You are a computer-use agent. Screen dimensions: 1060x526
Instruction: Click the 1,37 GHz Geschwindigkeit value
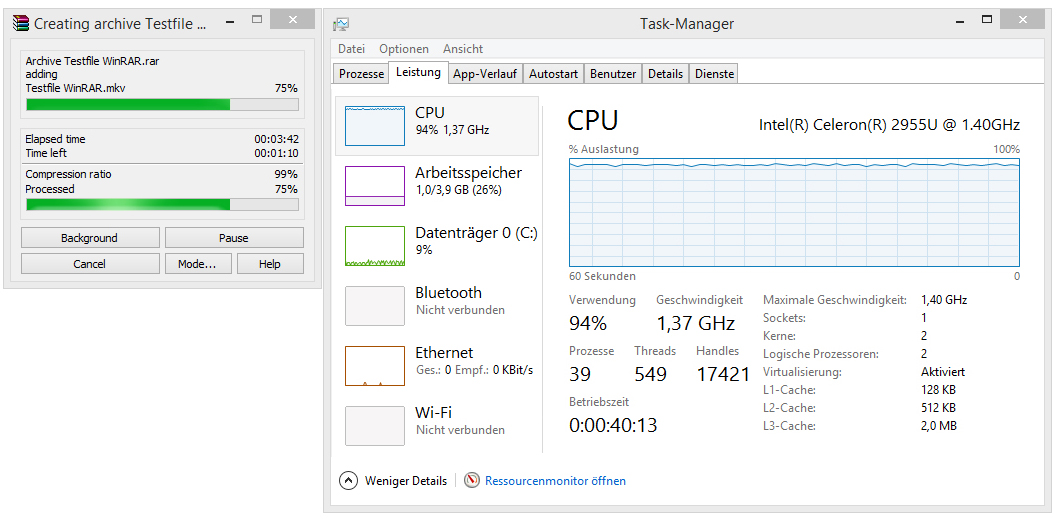click(696, 323)
